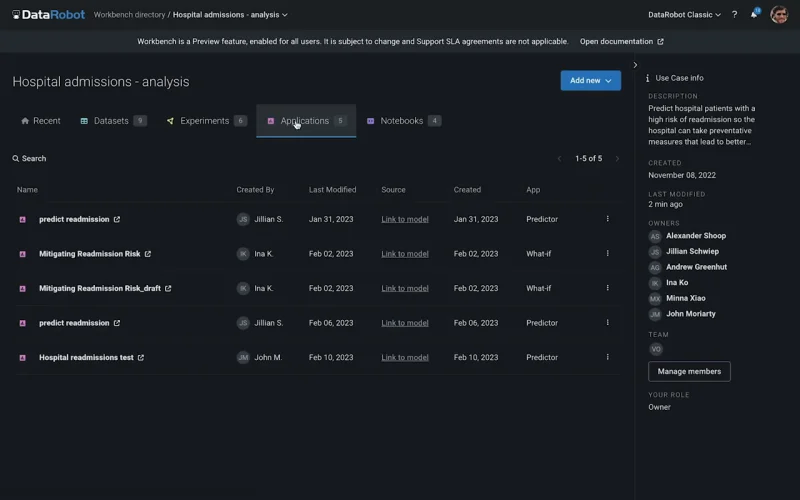The image size is (800, 500).
Task: Open the notifications bell icon
Action: [x=754, y=15]
